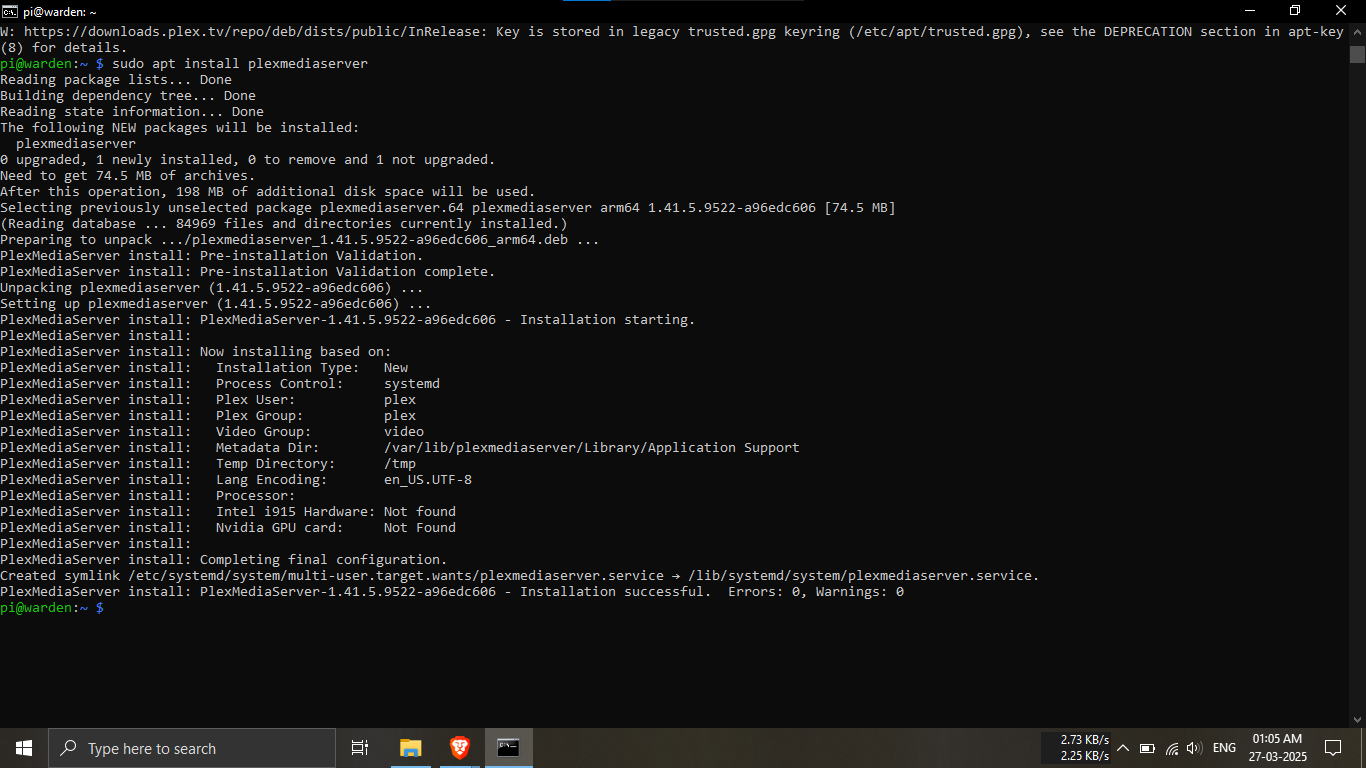
Task: Click the speaker icon in the system tray
Action: 1194,747
